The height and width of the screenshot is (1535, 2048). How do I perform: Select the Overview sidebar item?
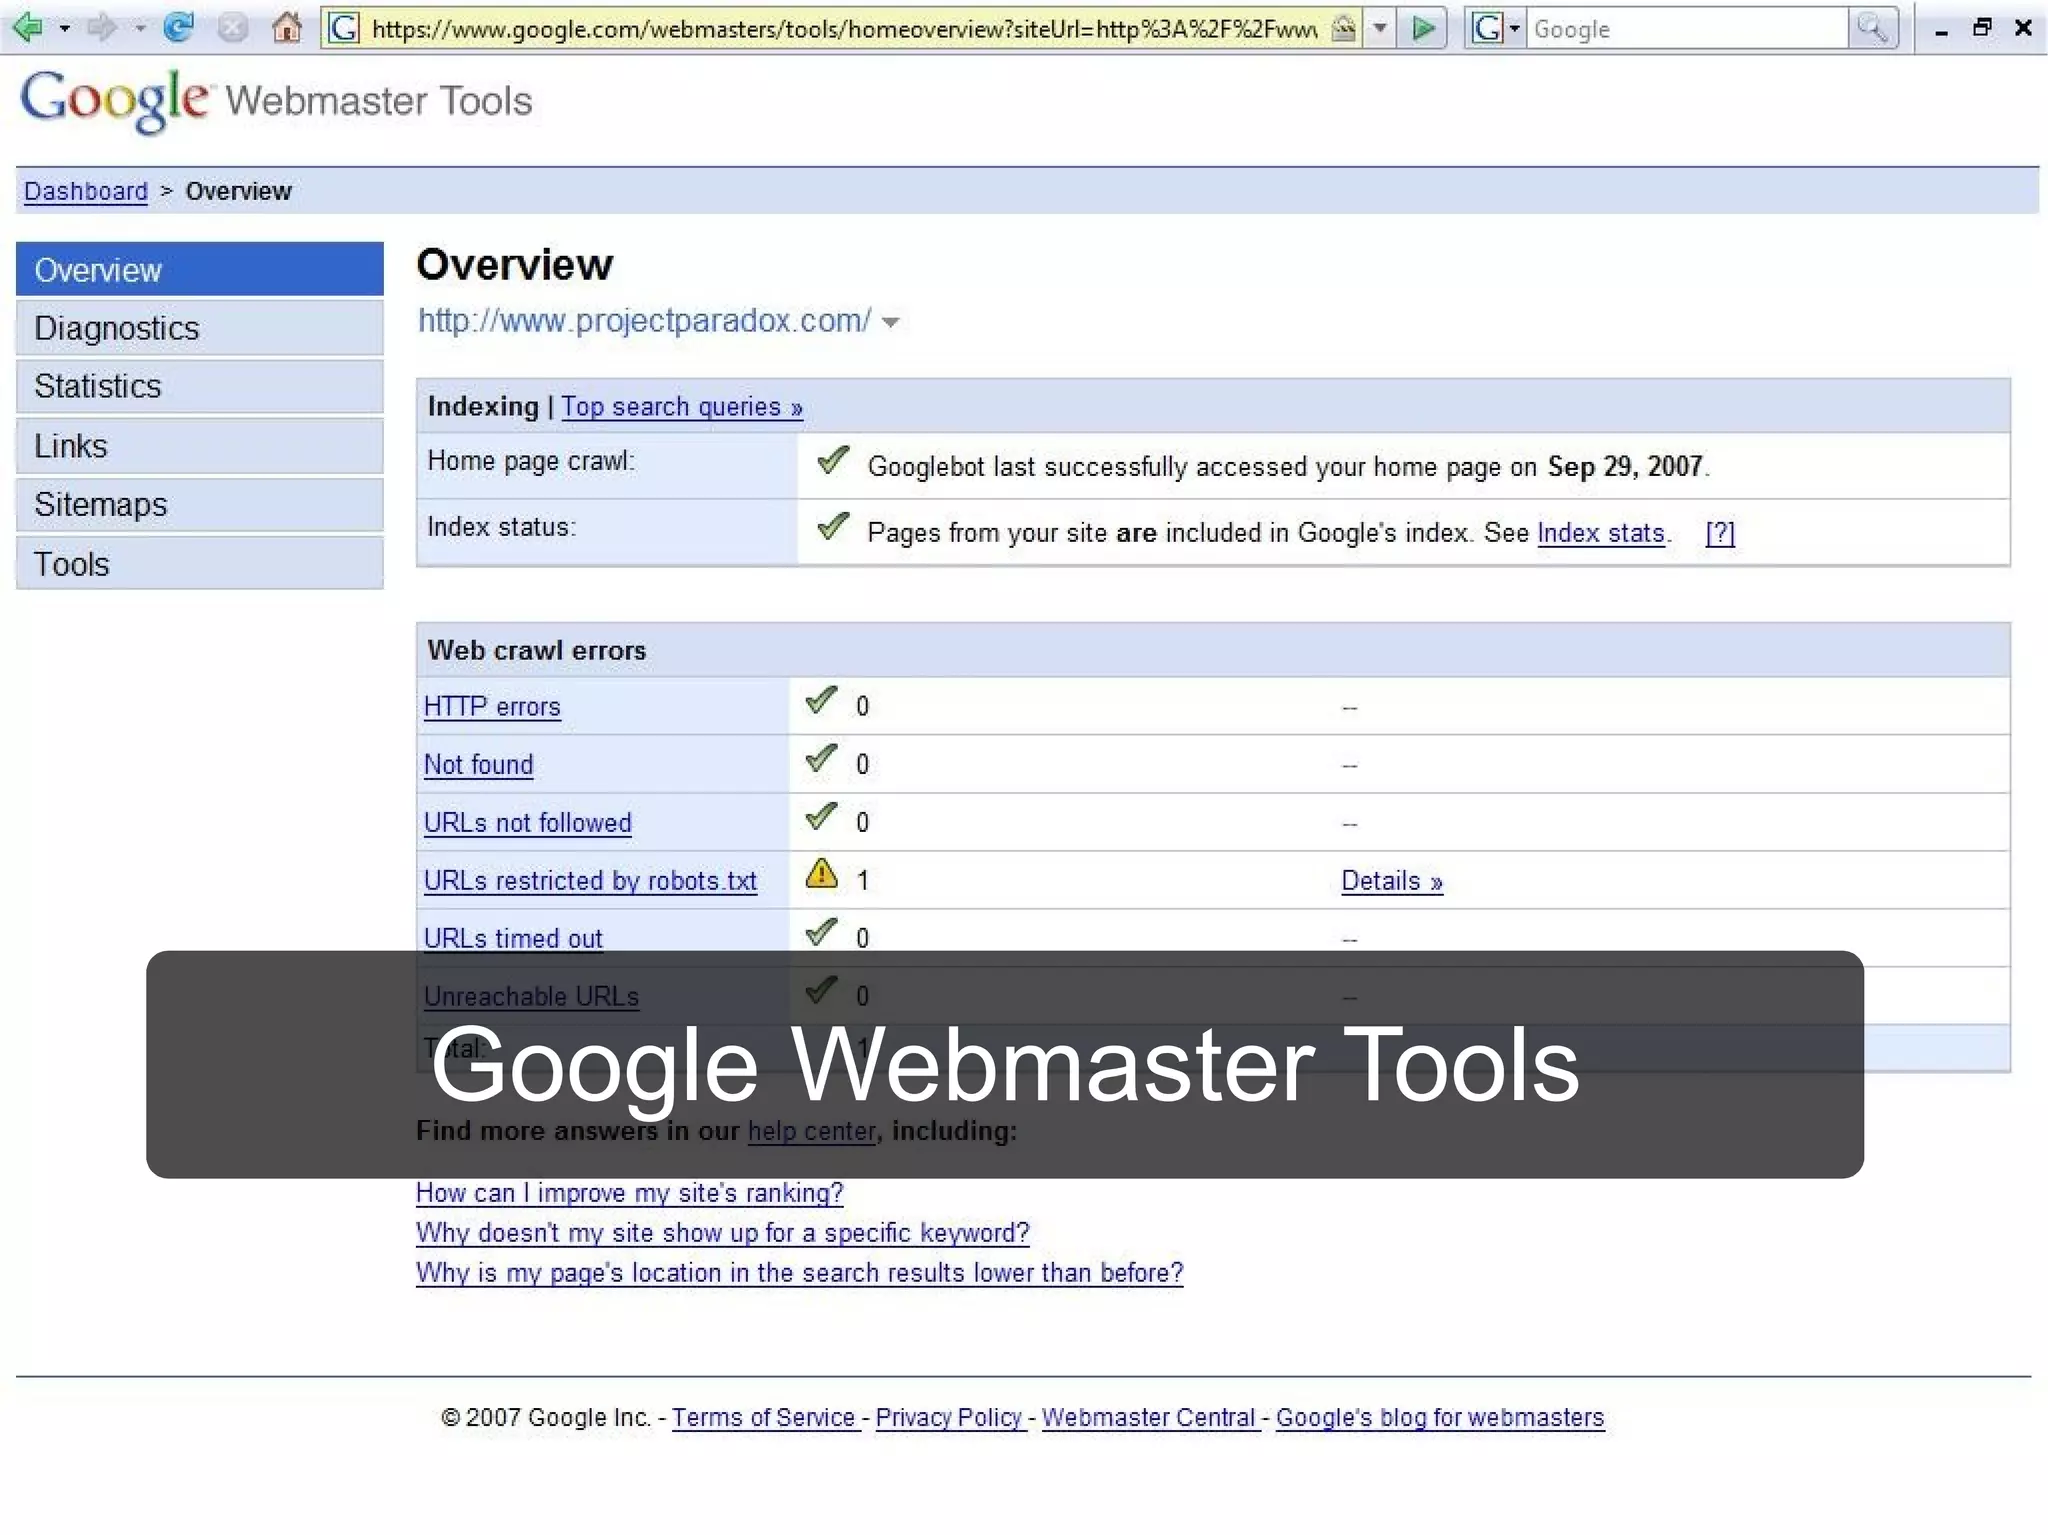pos(200,269)
